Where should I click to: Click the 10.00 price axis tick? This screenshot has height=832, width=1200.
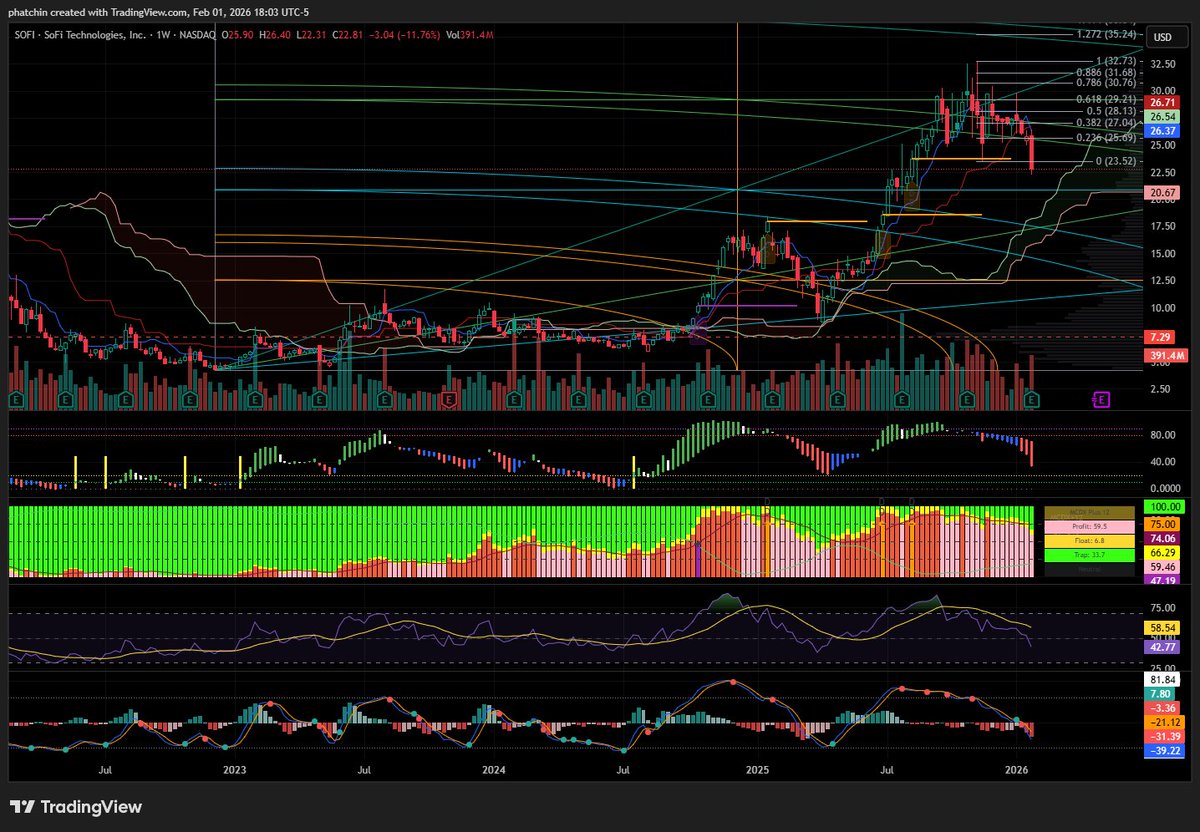(1162, 308)
